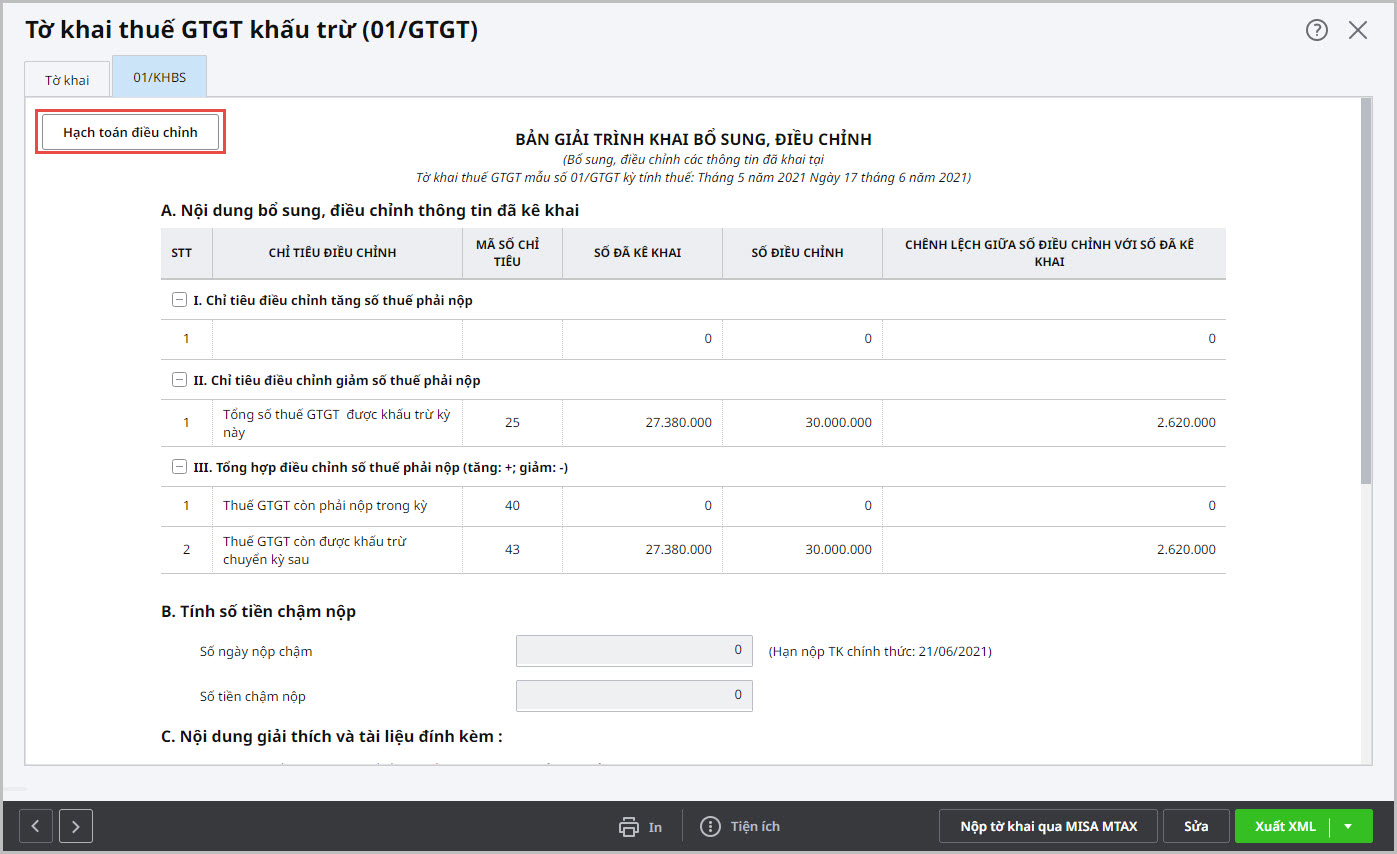Export using the Xuất XML button

point(1284,827)
